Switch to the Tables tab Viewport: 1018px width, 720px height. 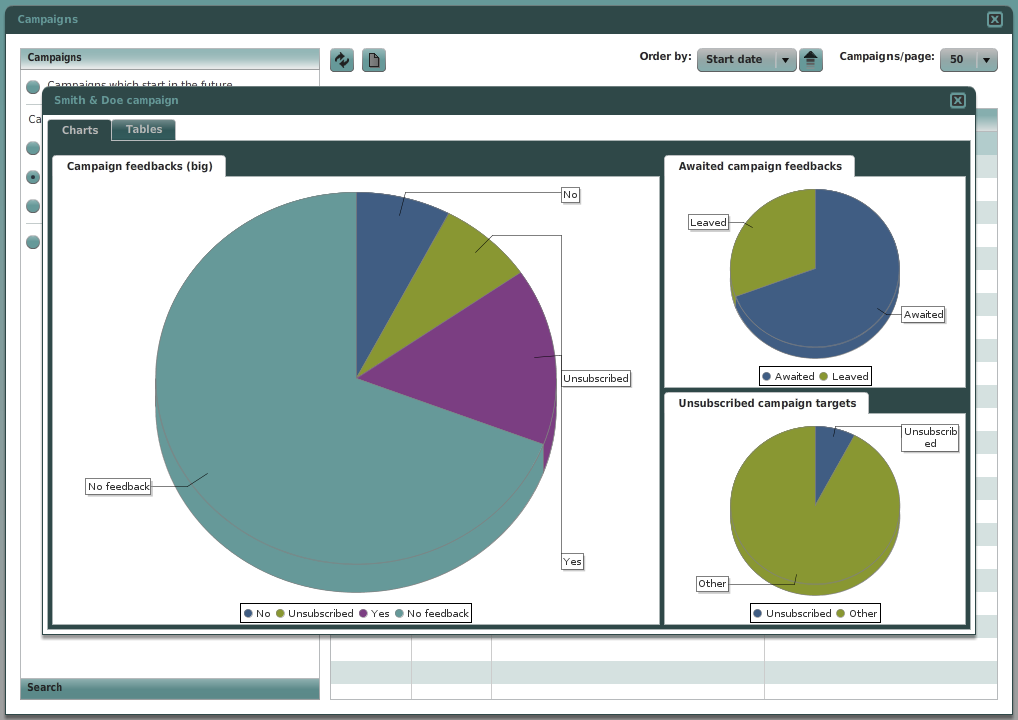[x=142, y=129]
